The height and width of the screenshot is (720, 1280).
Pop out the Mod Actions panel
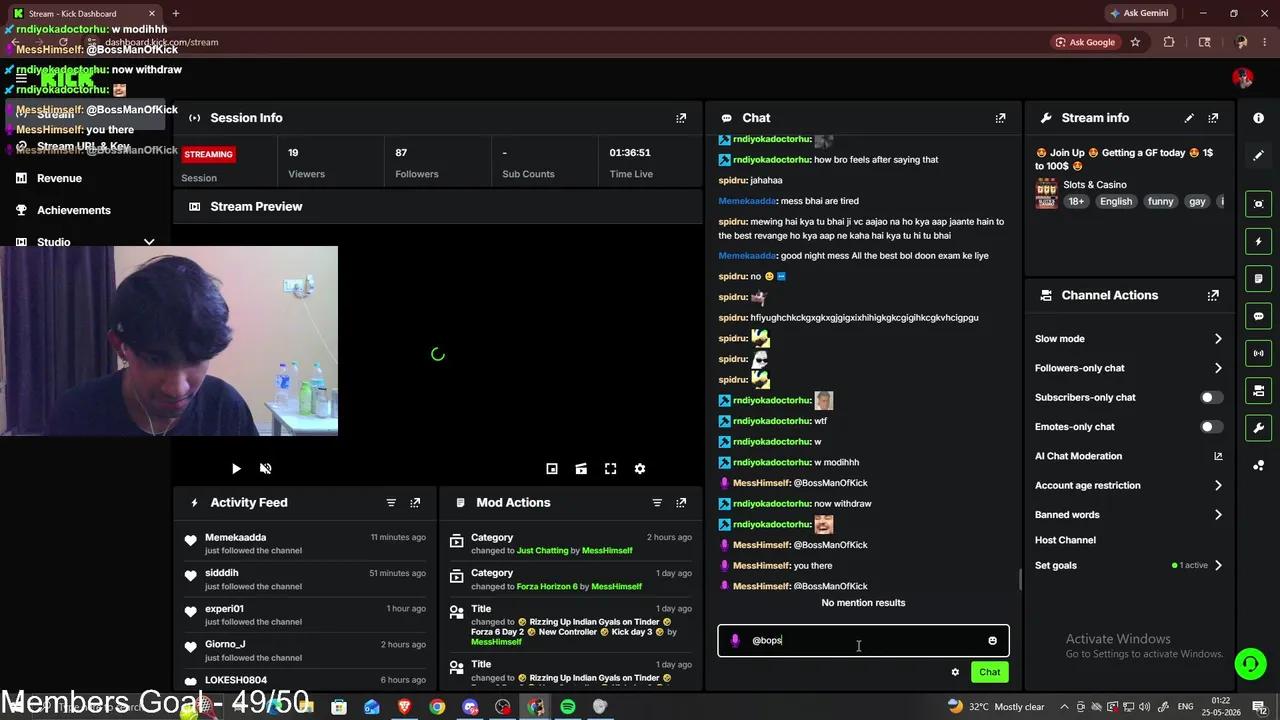tap(681, 503)
